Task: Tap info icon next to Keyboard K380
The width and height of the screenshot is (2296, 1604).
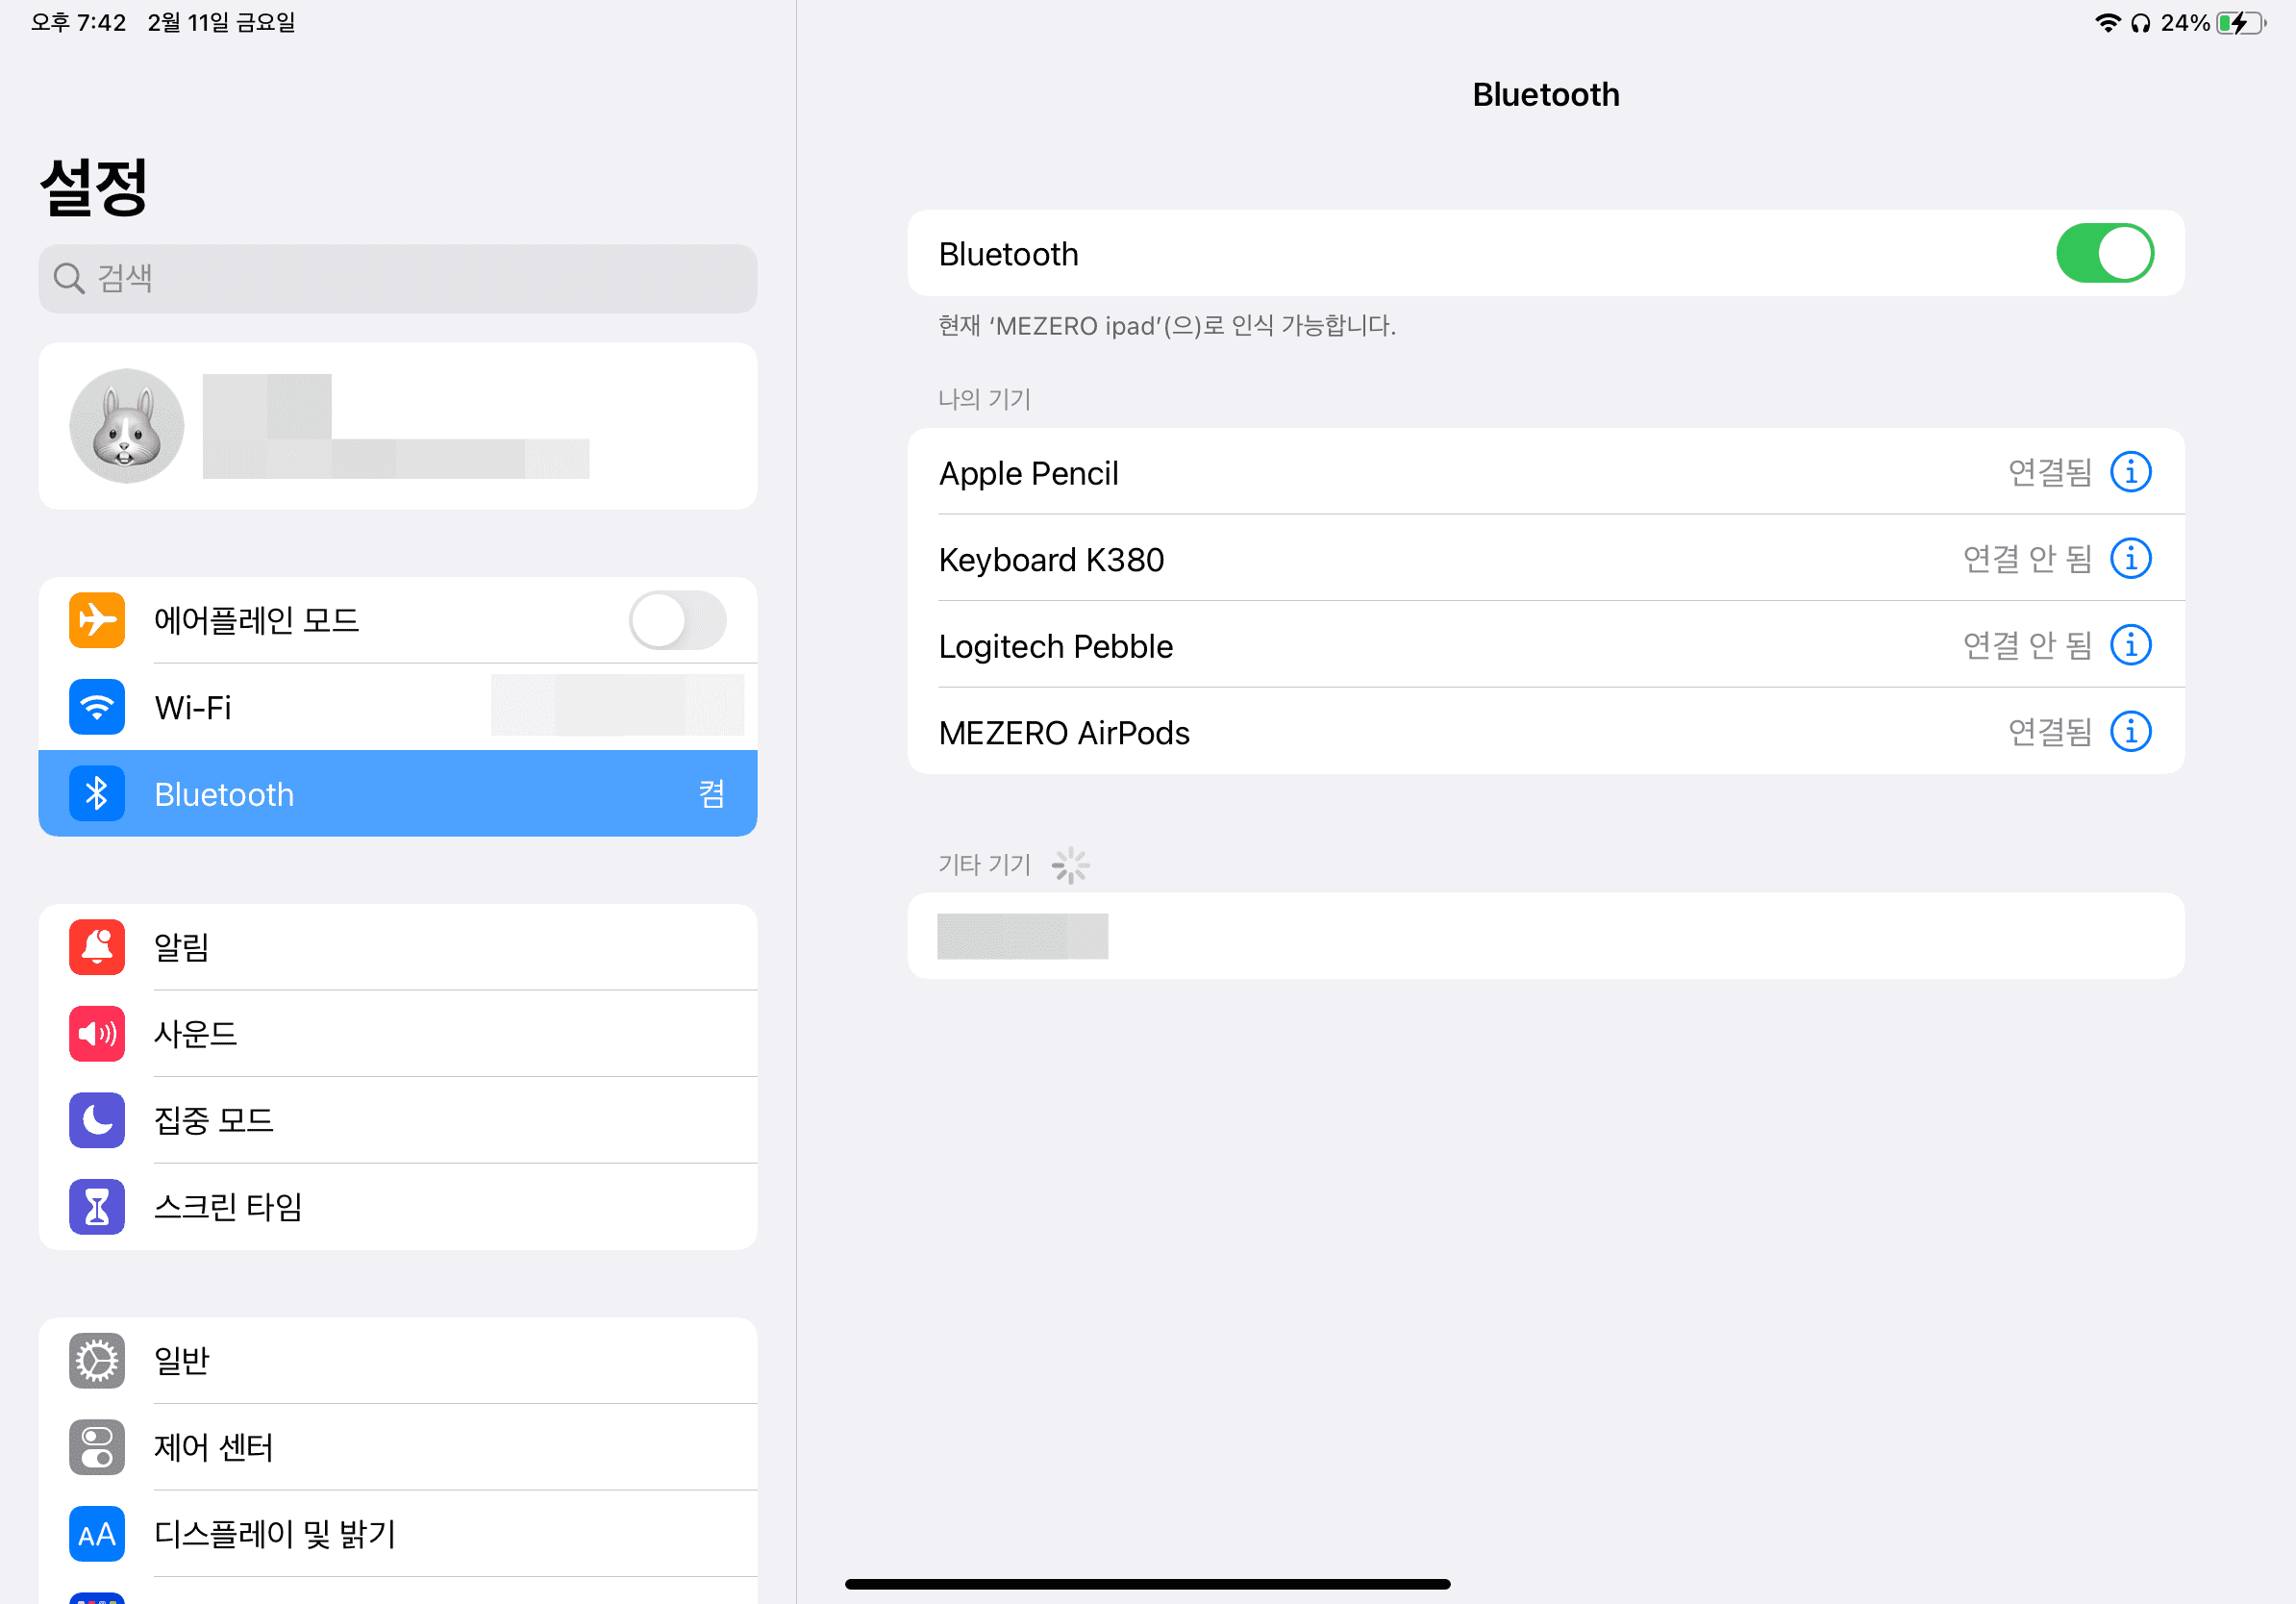Action: (x=2130, y=559)
